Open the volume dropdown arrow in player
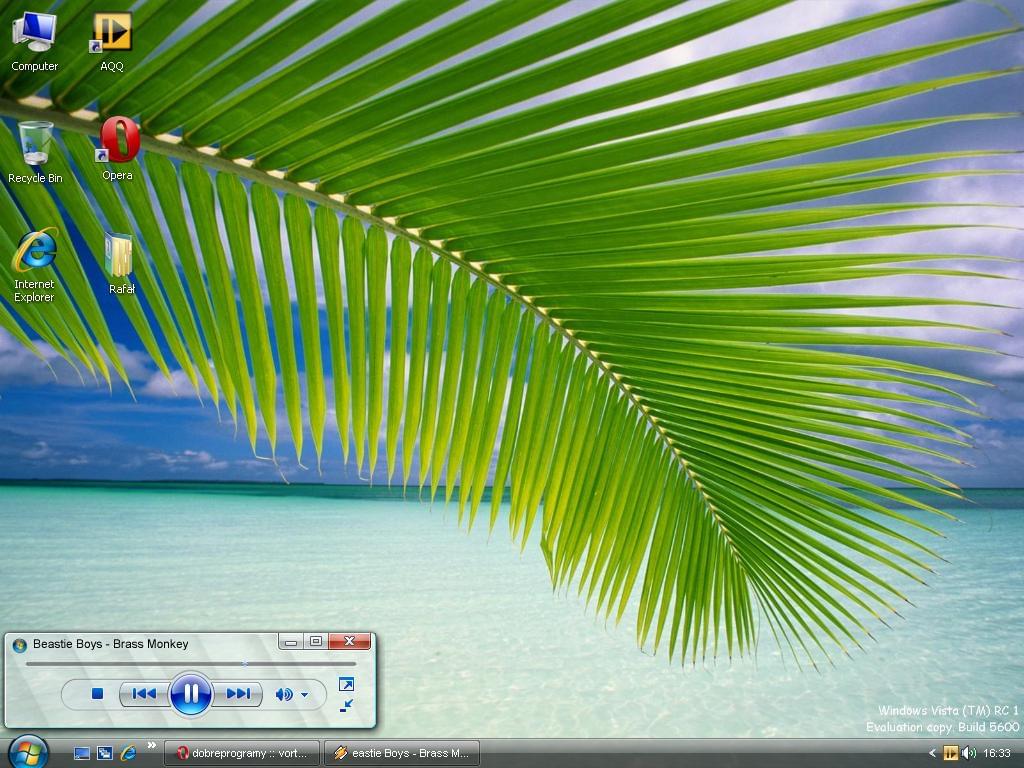Viewport: 1024px width, 768px height. 304,695
